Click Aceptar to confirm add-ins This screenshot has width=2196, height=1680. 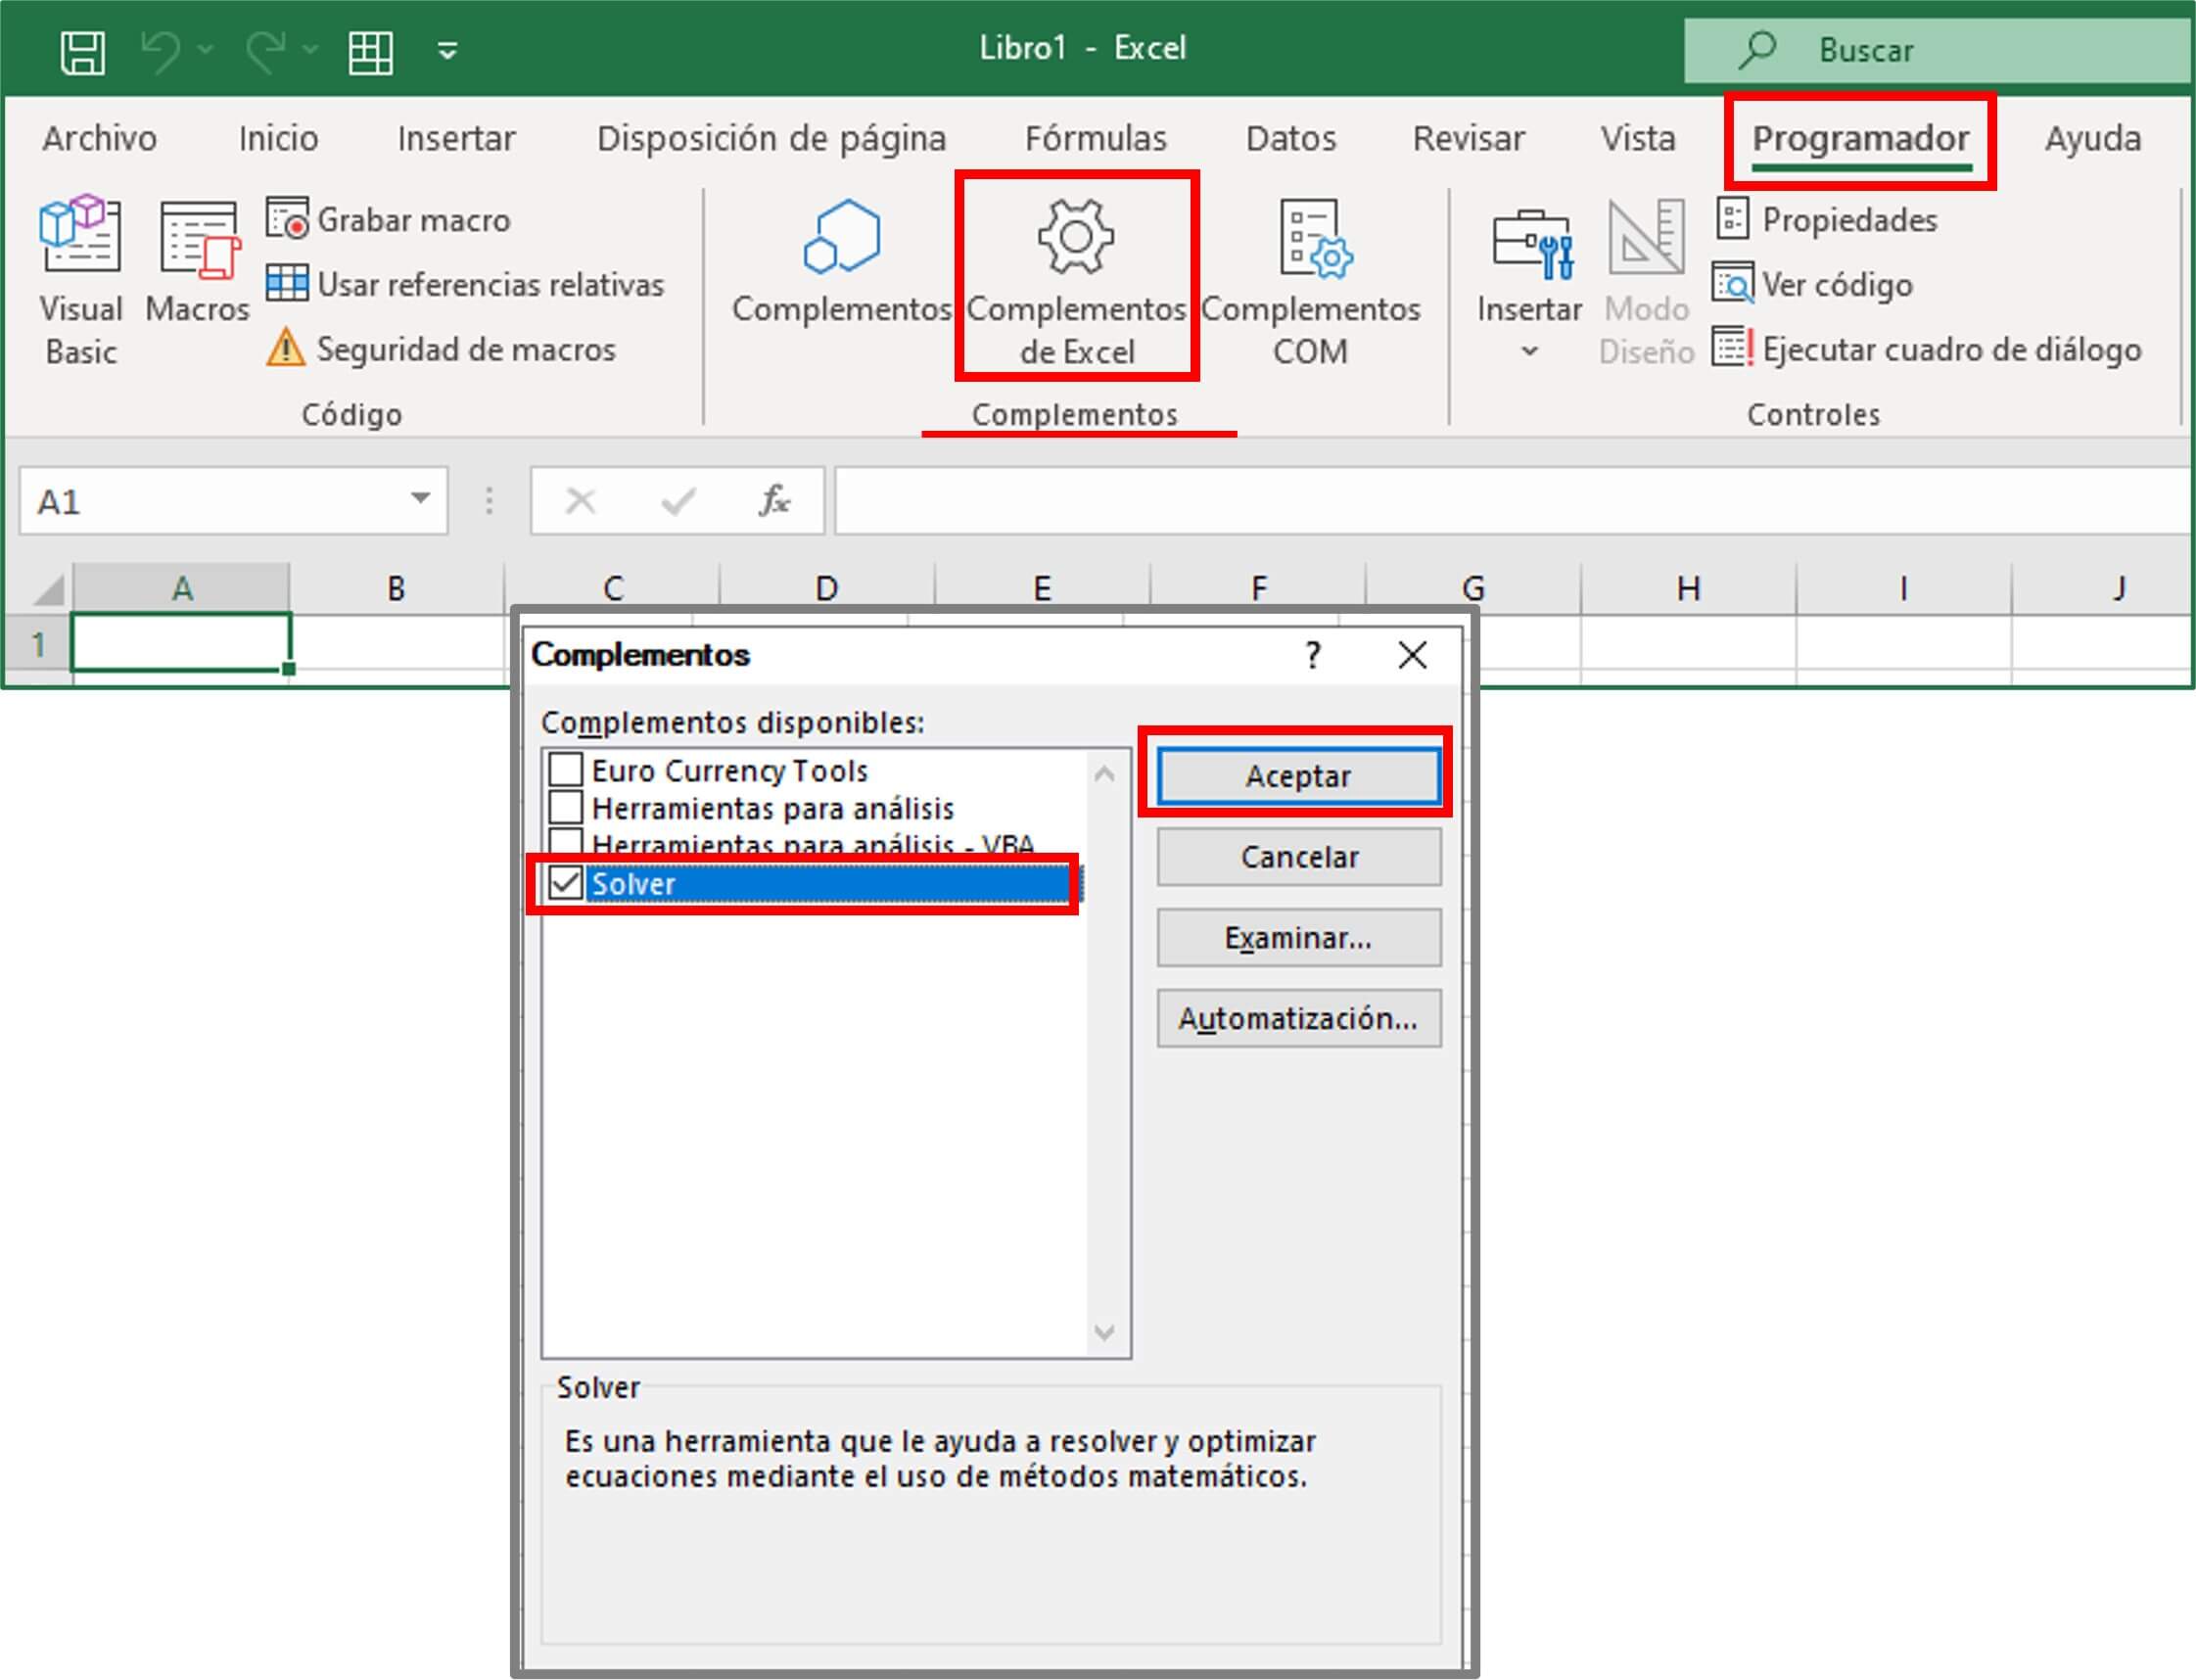(1297, 775)
